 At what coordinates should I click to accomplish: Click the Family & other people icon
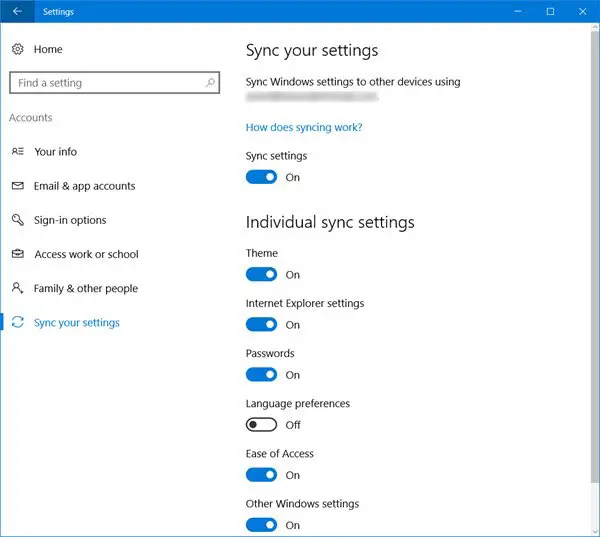point(17,288)
